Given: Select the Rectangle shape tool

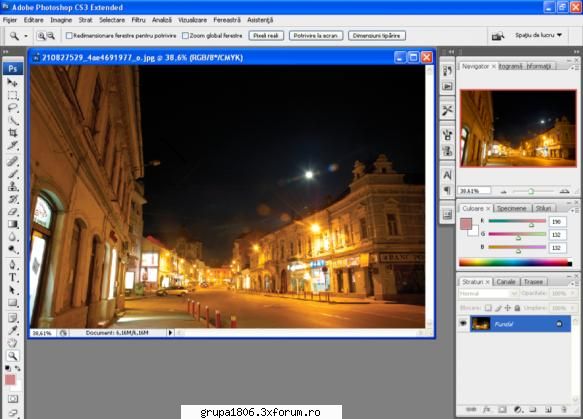Looking at the screenshot, I should (x=13, y=303).
